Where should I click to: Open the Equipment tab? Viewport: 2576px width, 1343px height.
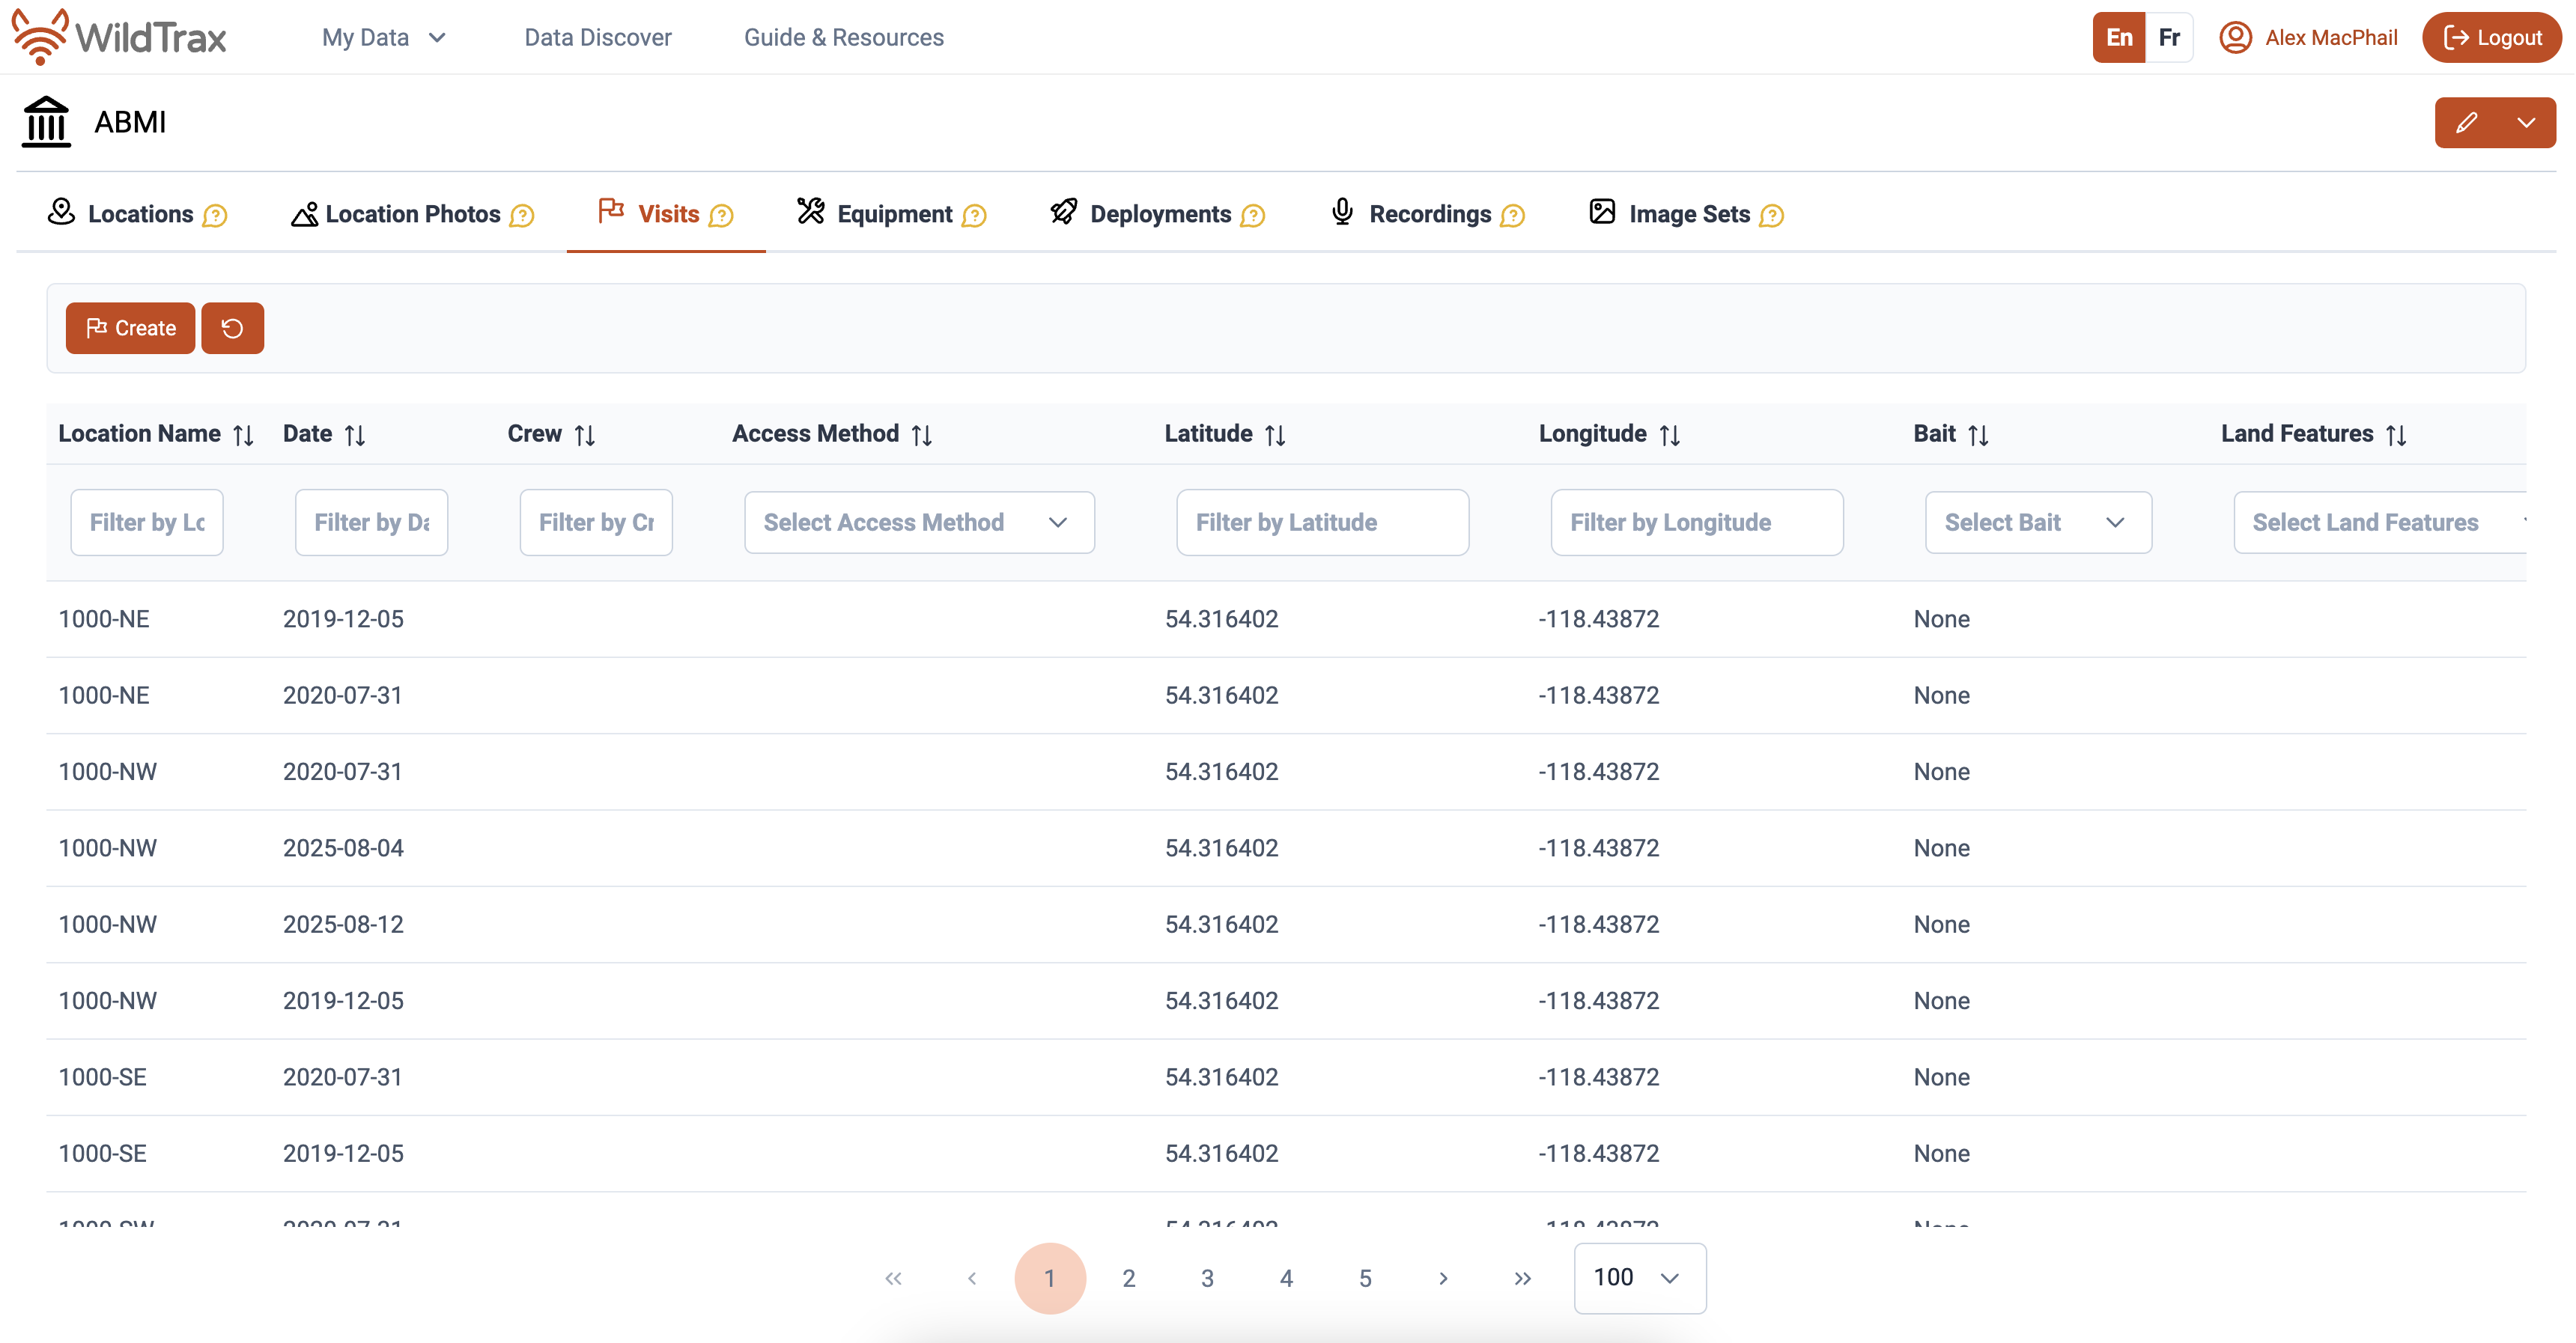[x=893, y=214]
